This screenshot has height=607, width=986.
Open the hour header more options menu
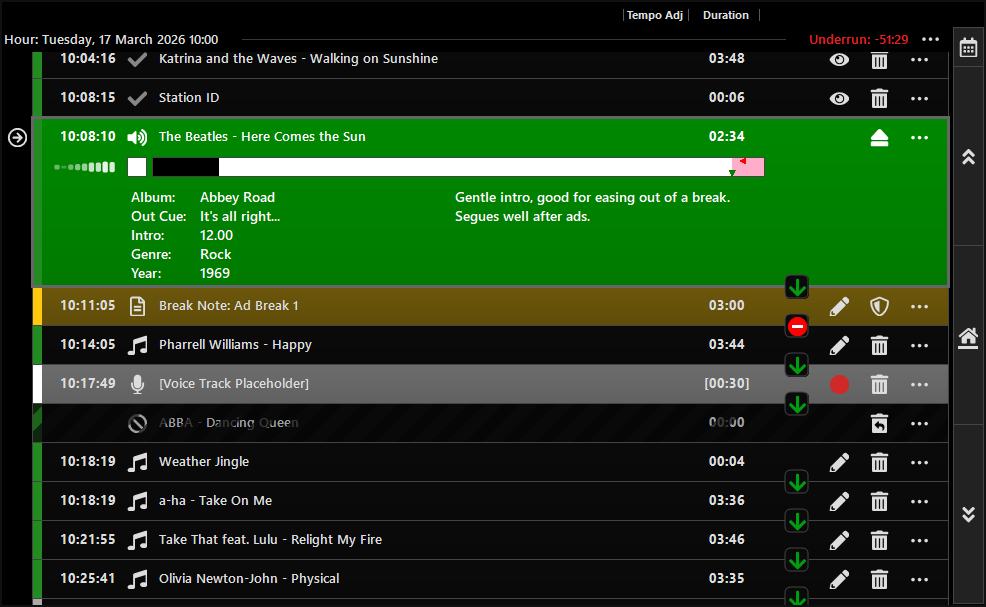pos(931,39)
